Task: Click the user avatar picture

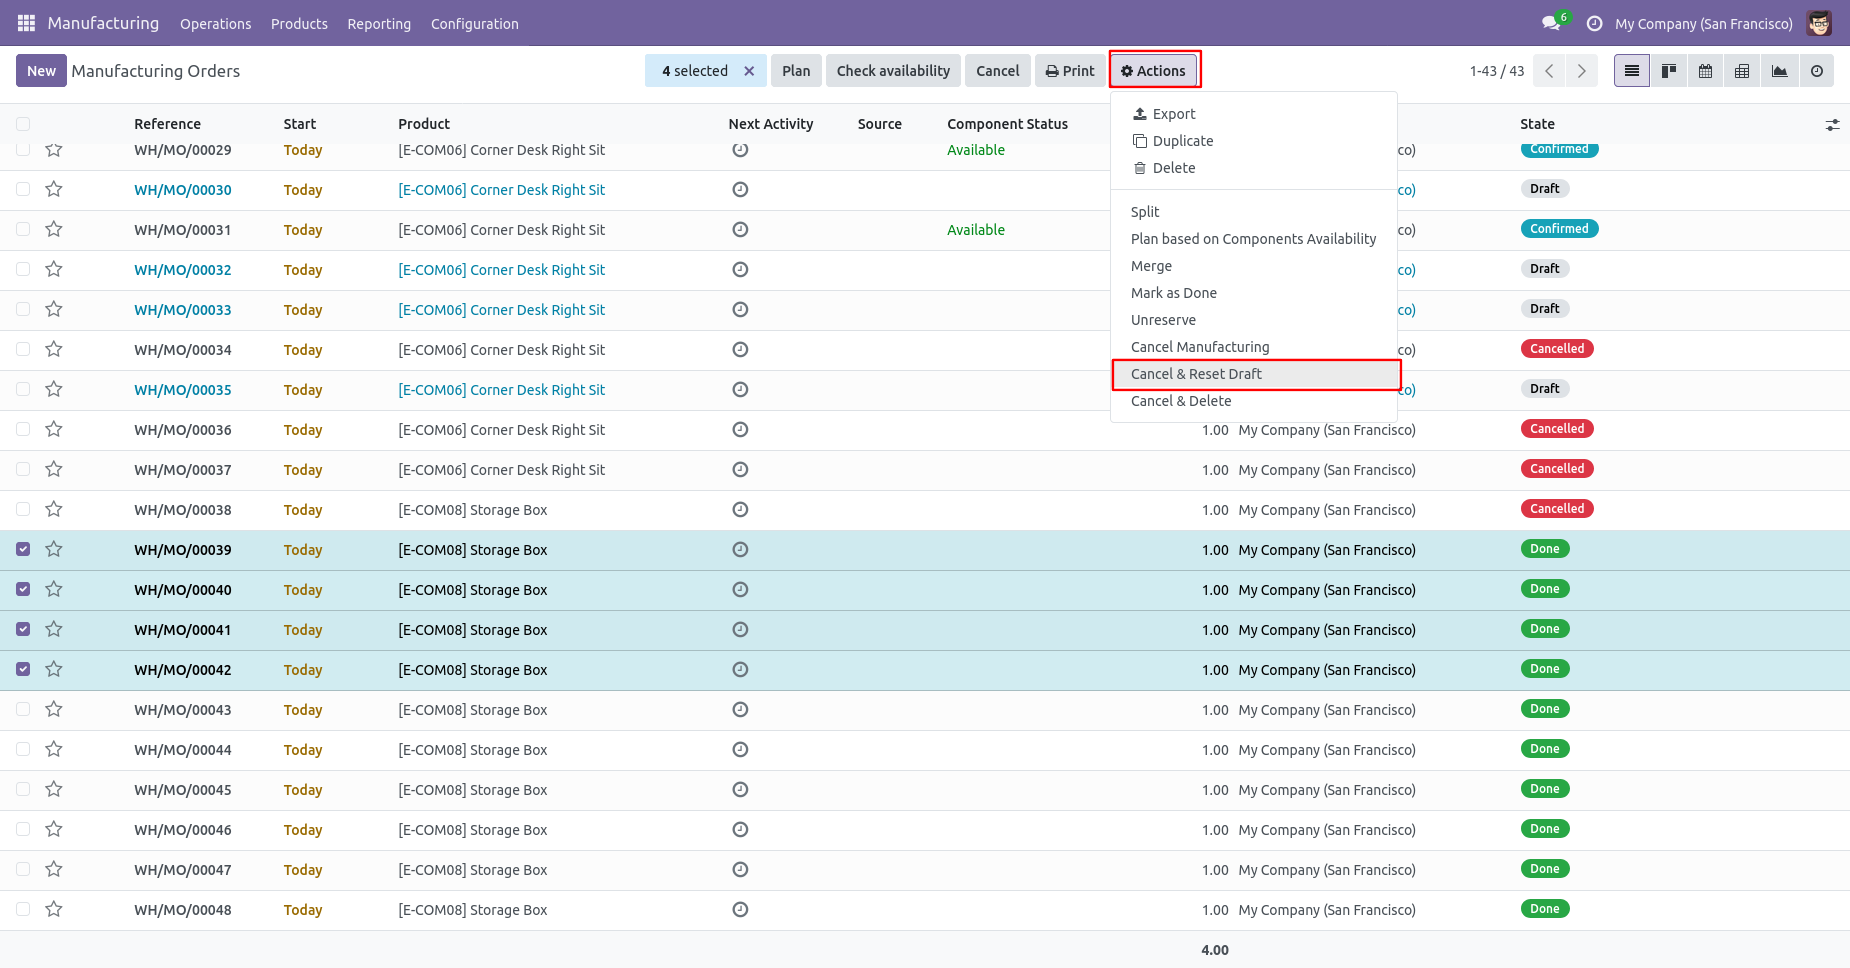Action: pyautogui.click(x=1819, y=23)
